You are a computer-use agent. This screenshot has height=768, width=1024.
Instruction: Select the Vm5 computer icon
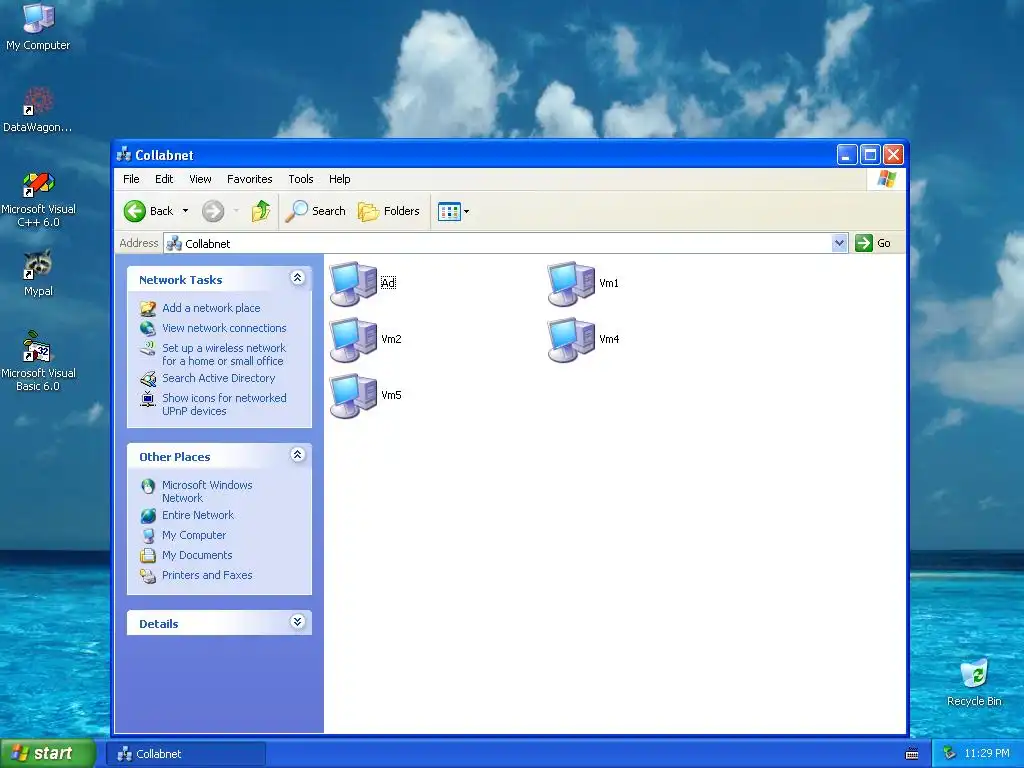pyautogui.click(x=353, y=396)
